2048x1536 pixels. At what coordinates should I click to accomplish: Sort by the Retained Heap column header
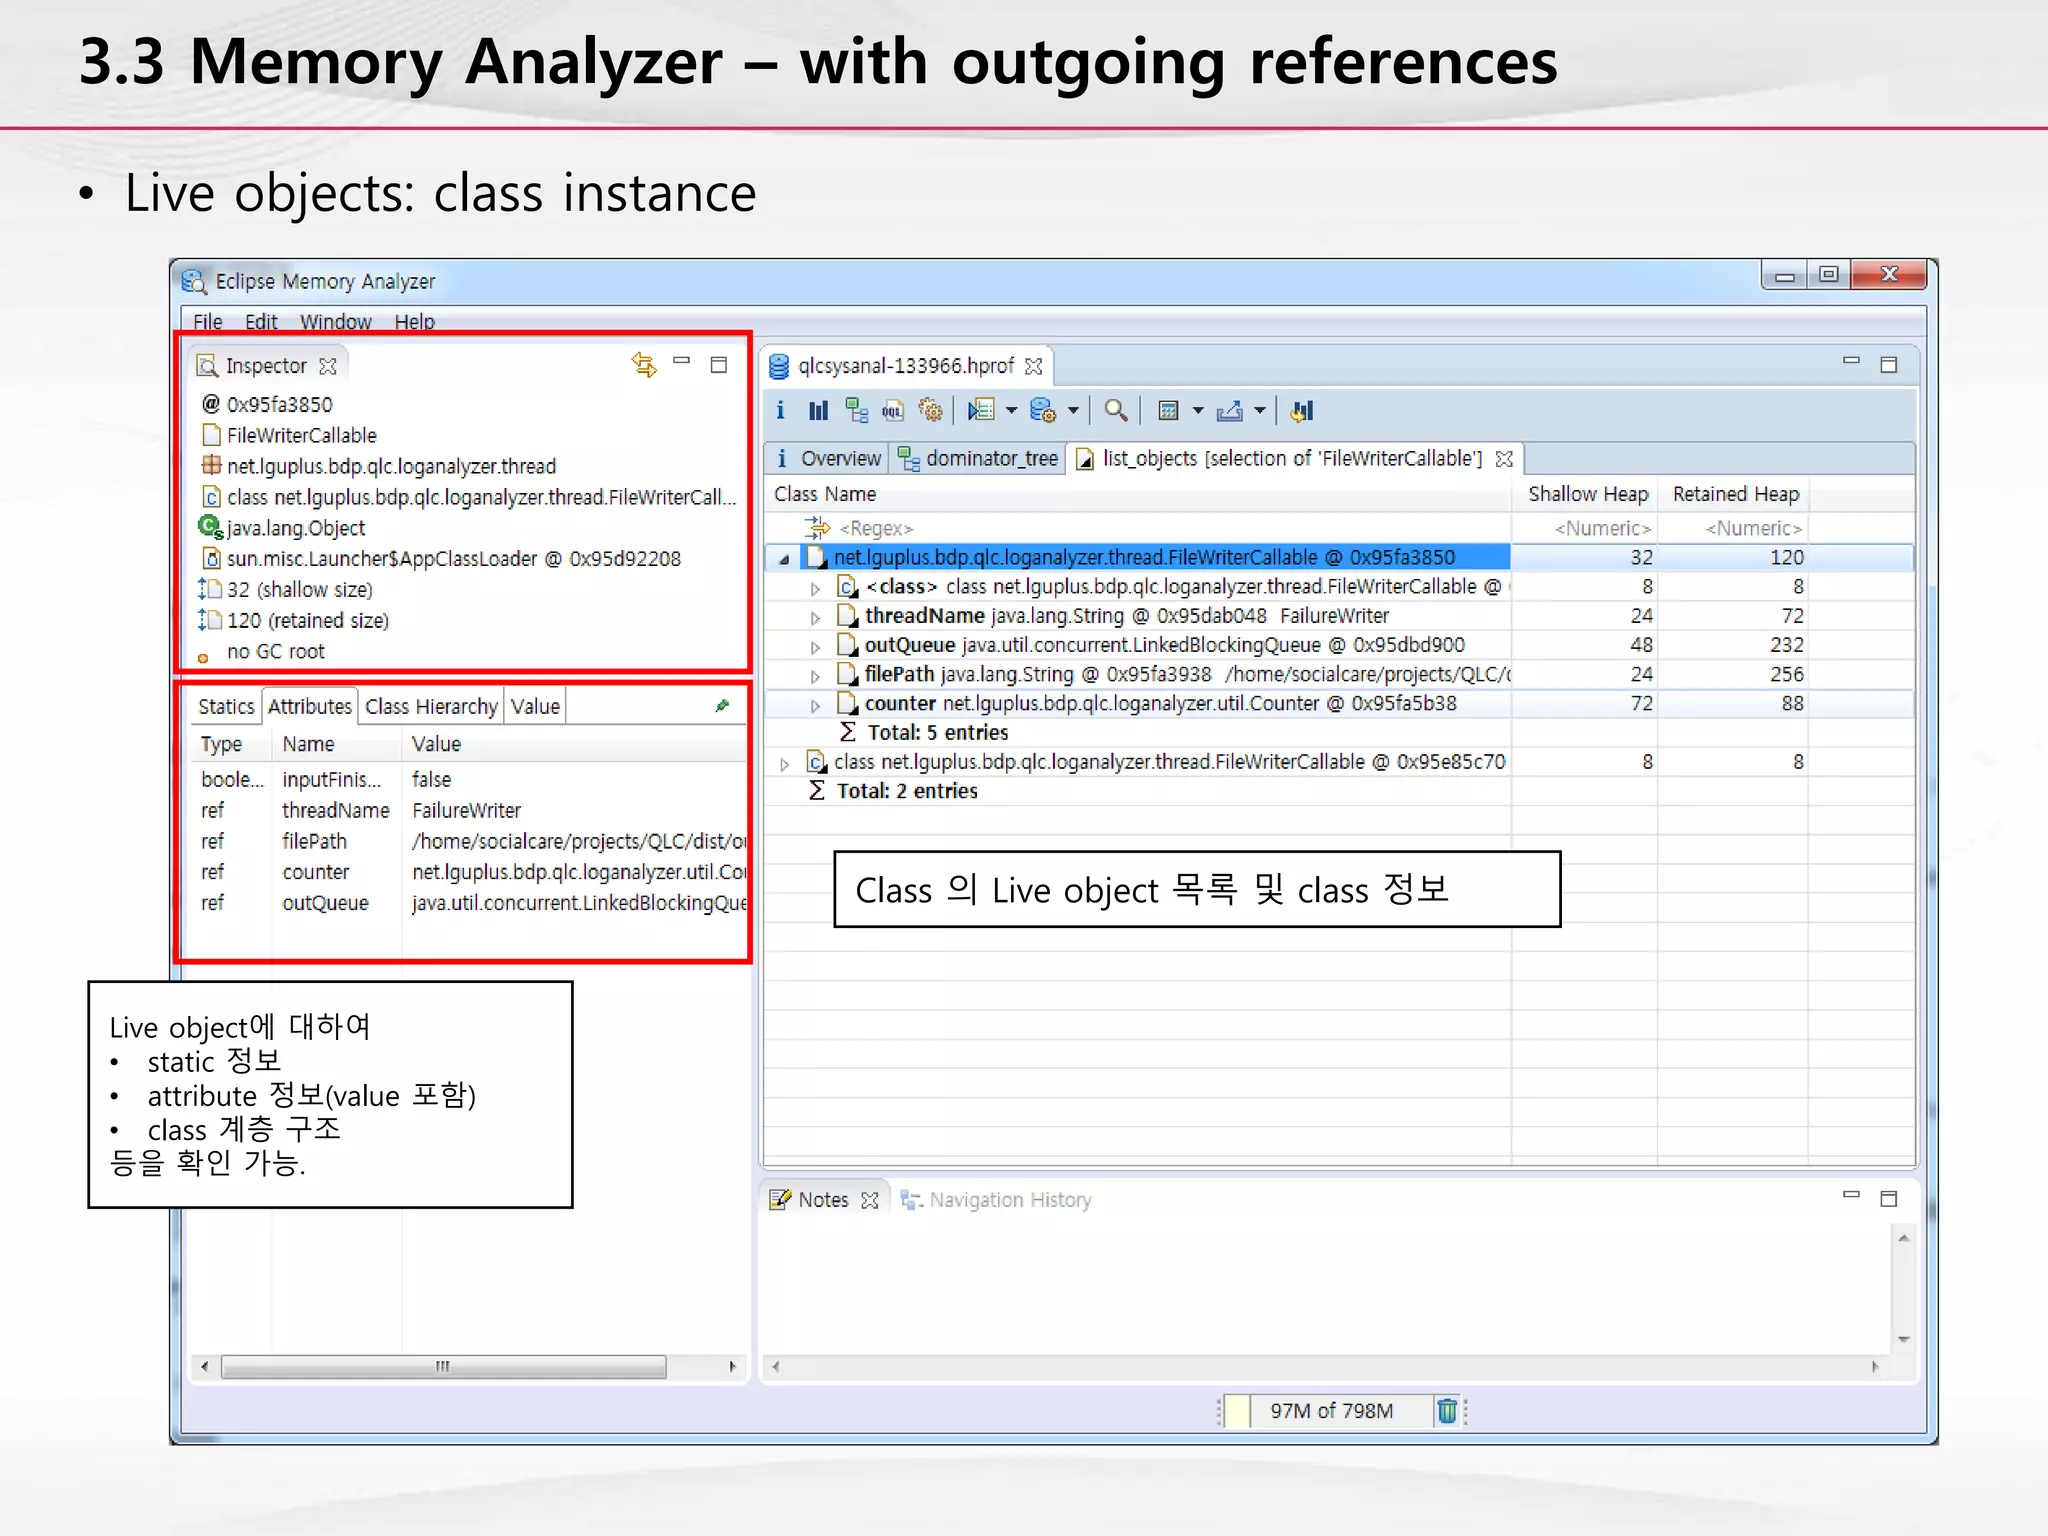point(1735,494)
